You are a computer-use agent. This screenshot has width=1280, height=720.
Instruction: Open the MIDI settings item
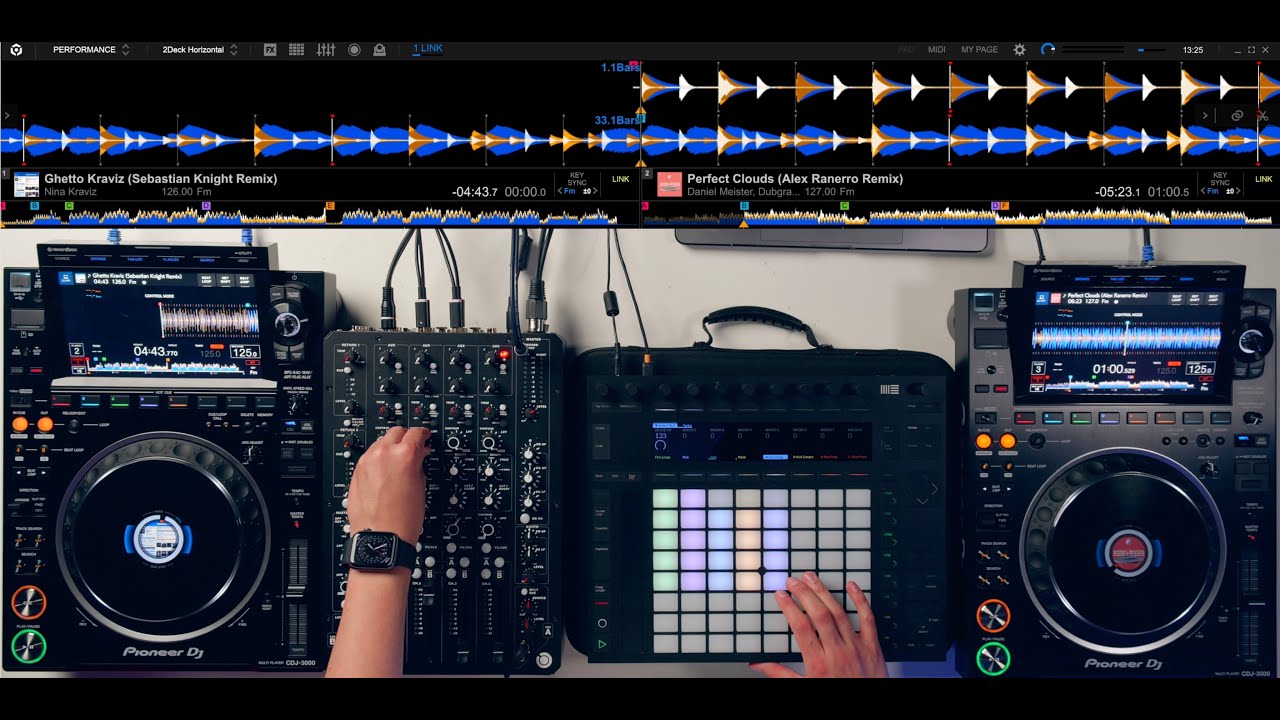(x=937, y=49)
